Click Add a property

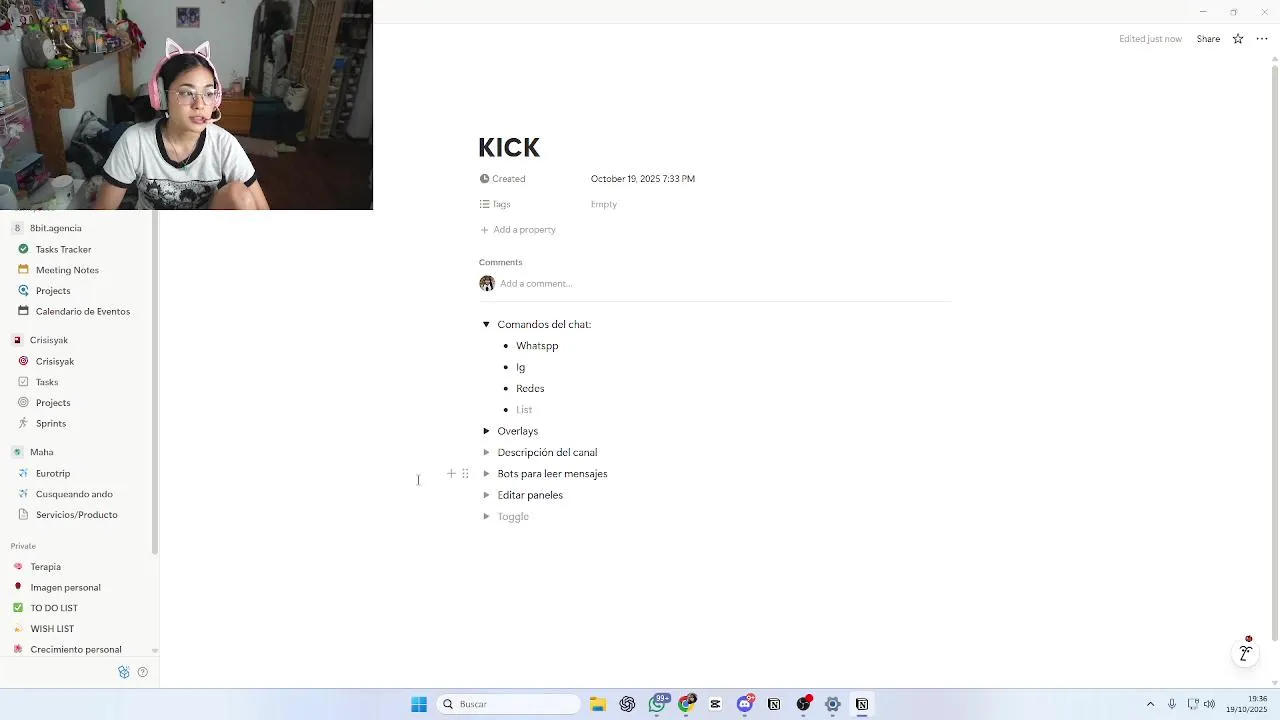pyautogui.click(x=517, y=230)
